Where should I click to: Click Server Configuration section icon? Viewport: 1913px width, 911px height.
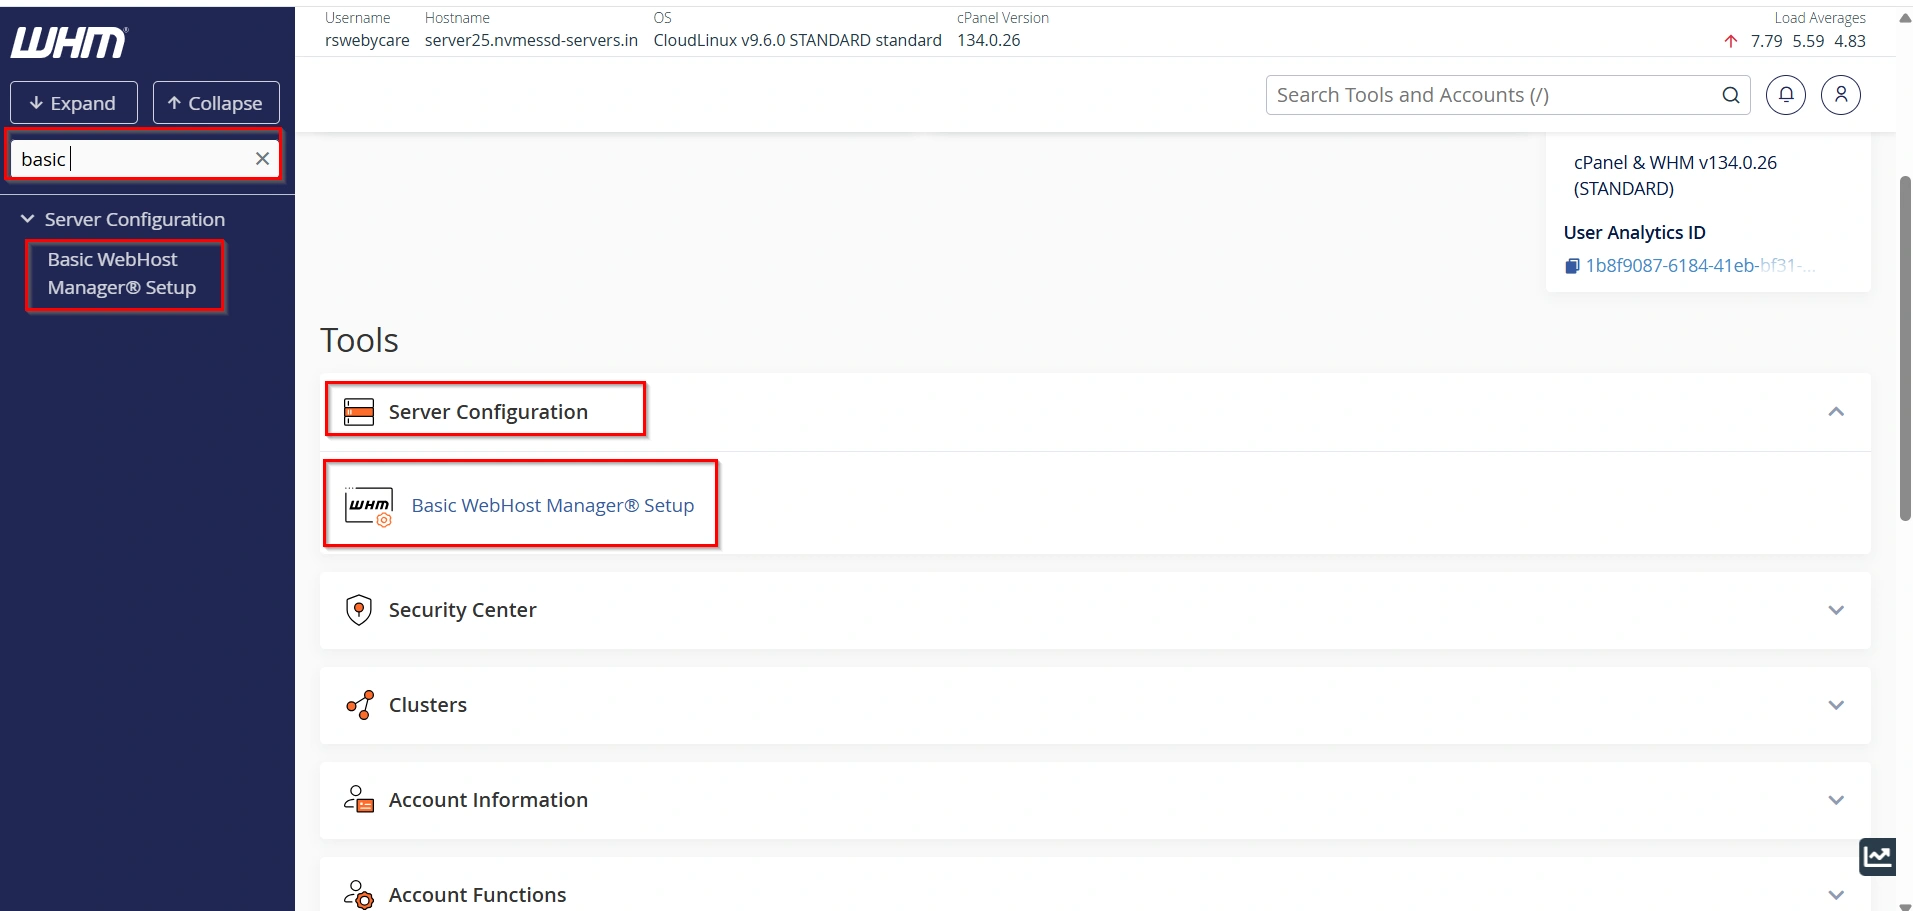359,412
